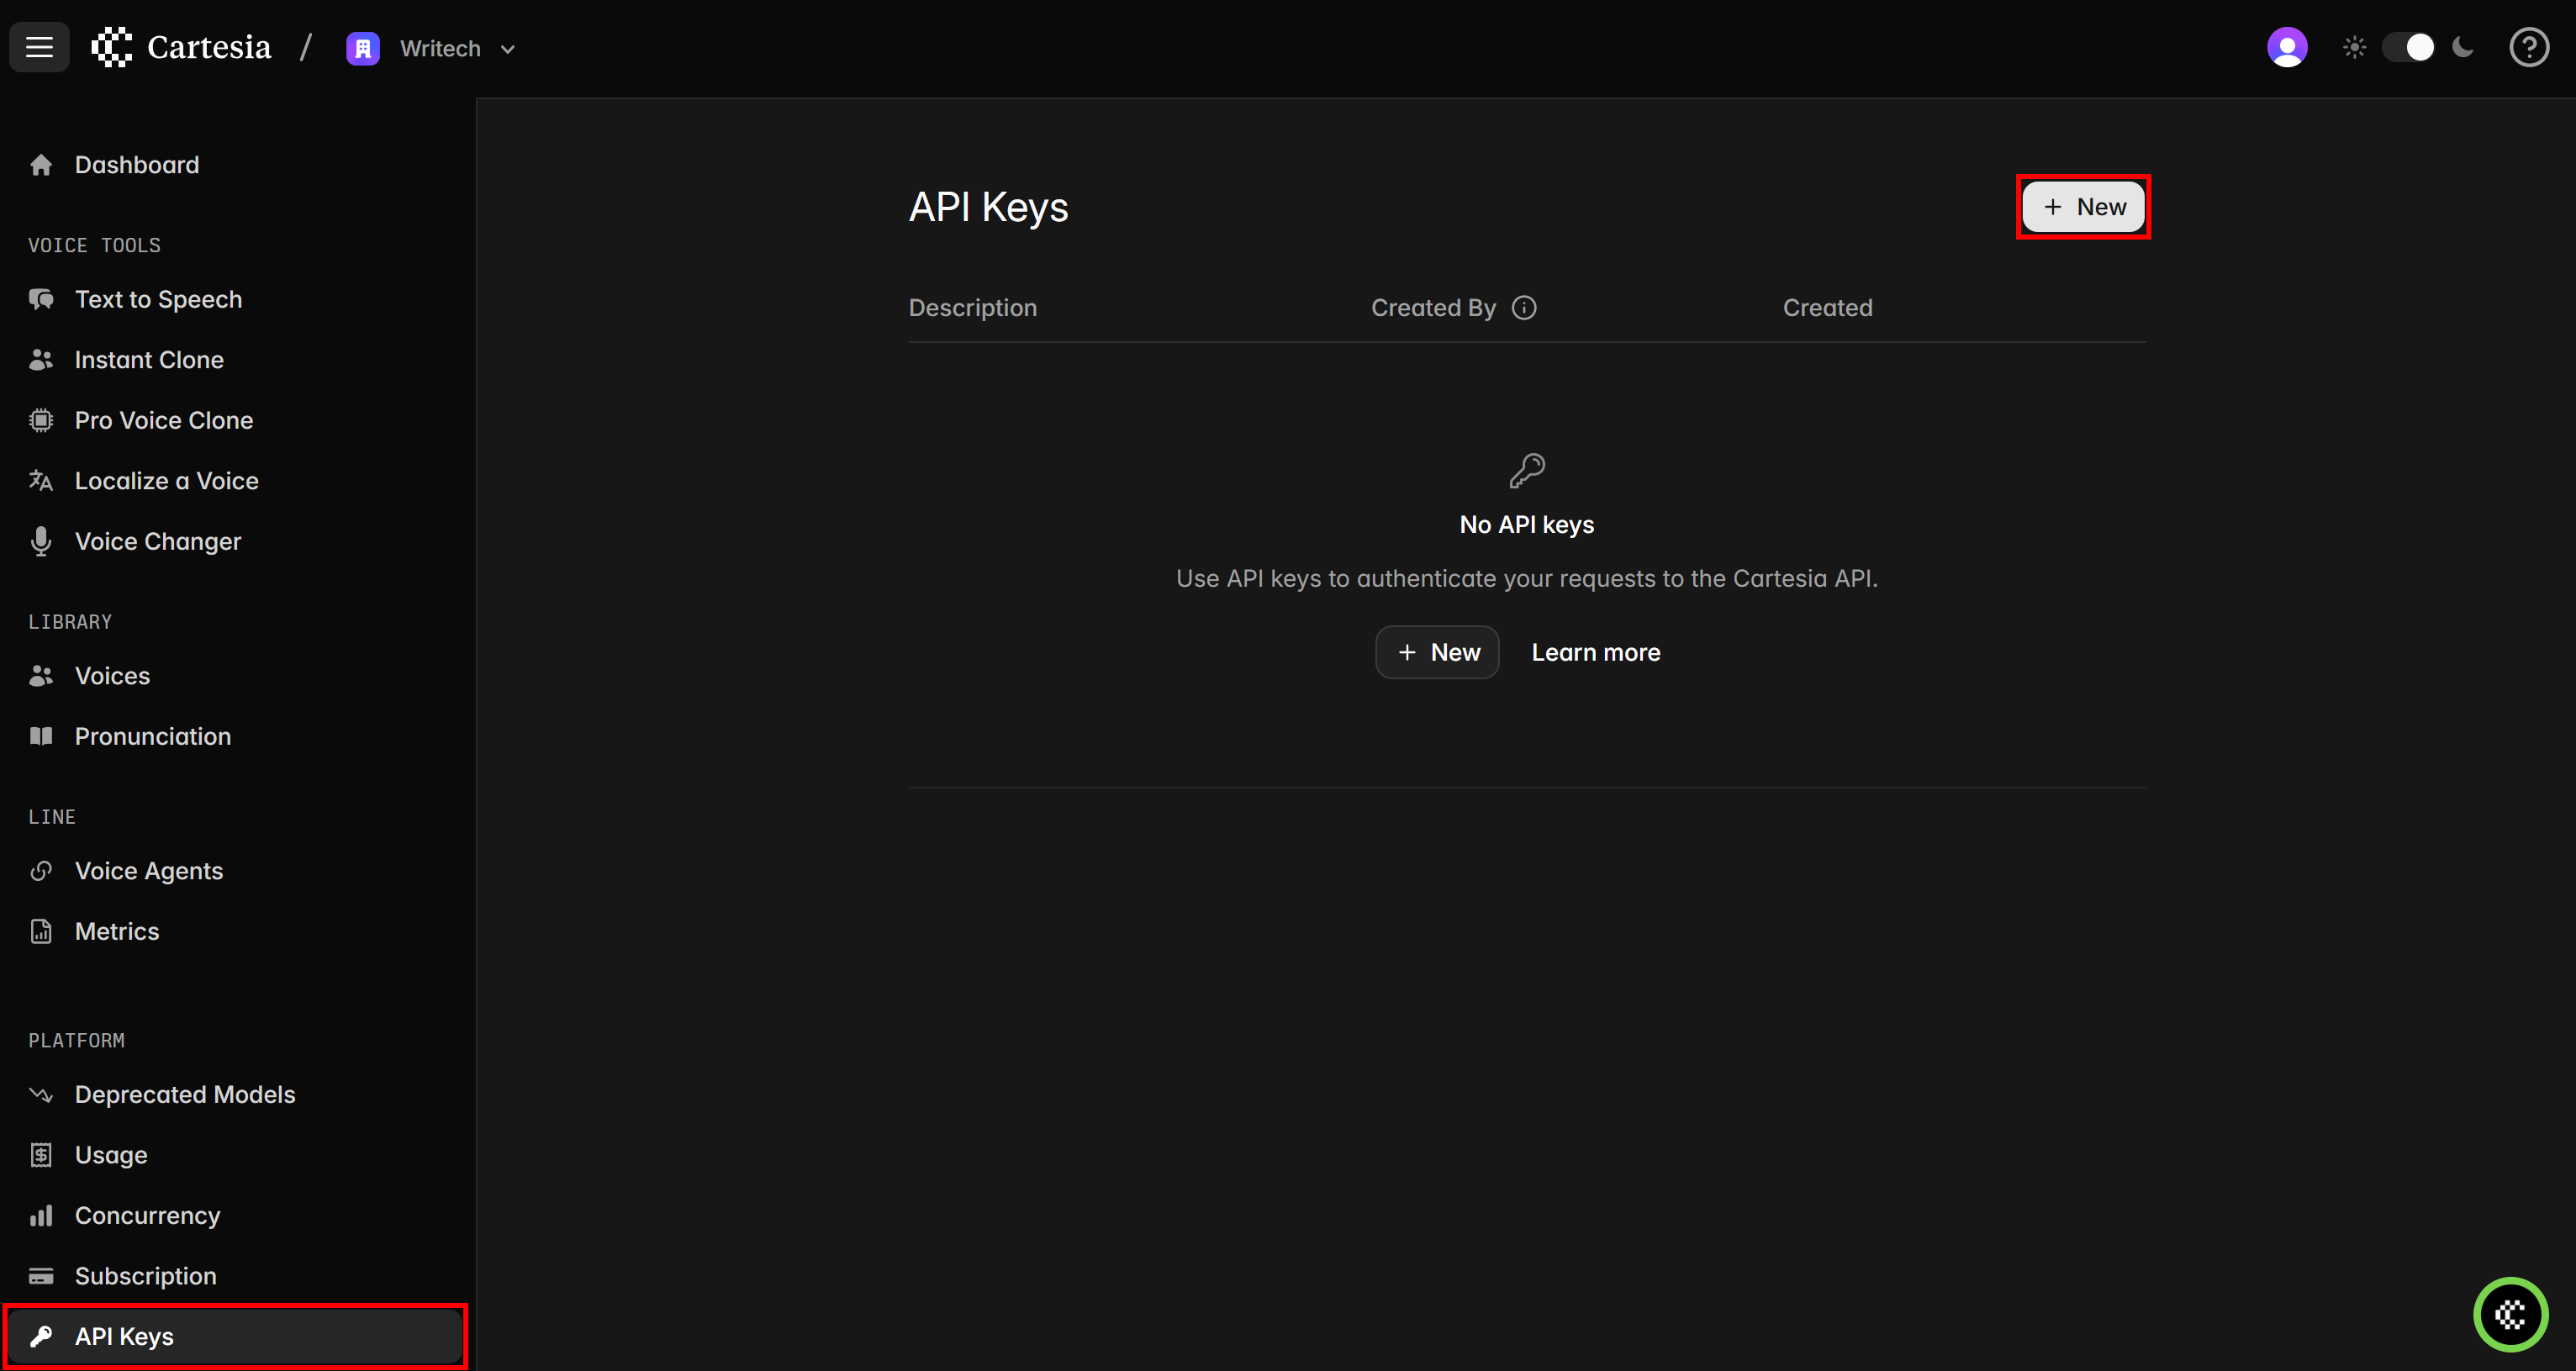
Task: Click the moon dark-mode icon
Action: click(2463, 47)
